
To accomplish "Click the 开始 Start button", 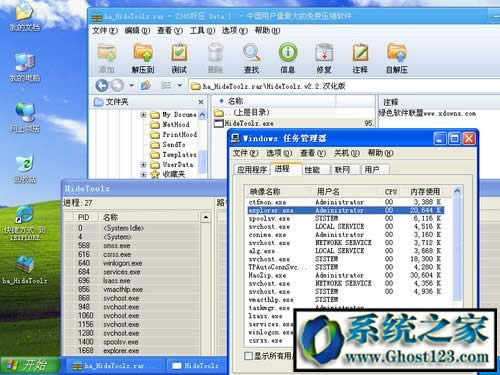I will click(30, 365).
